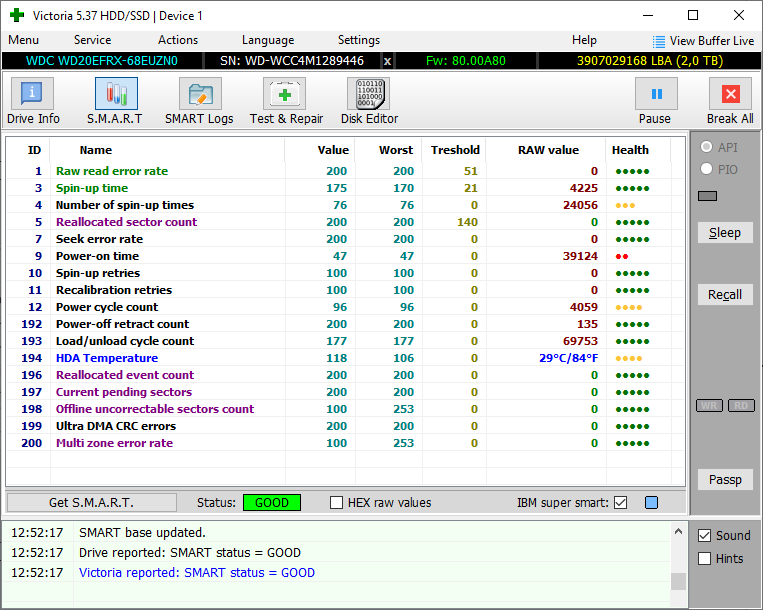This screenshot has width=763, height=610.
Task: Click the Treshold column header
Action: (x=455, y=150)
